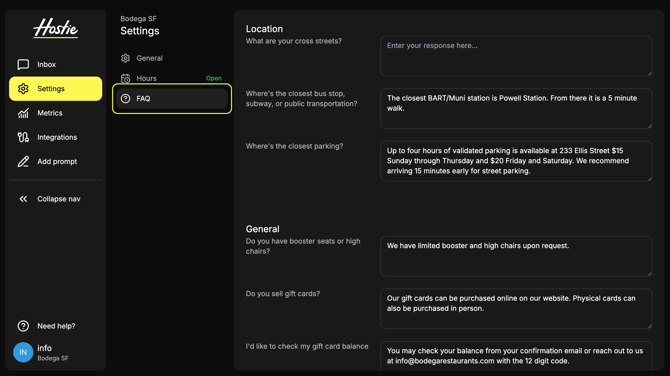
Task: Click the Bodega SF label above Settings
Action: (138, 19)
